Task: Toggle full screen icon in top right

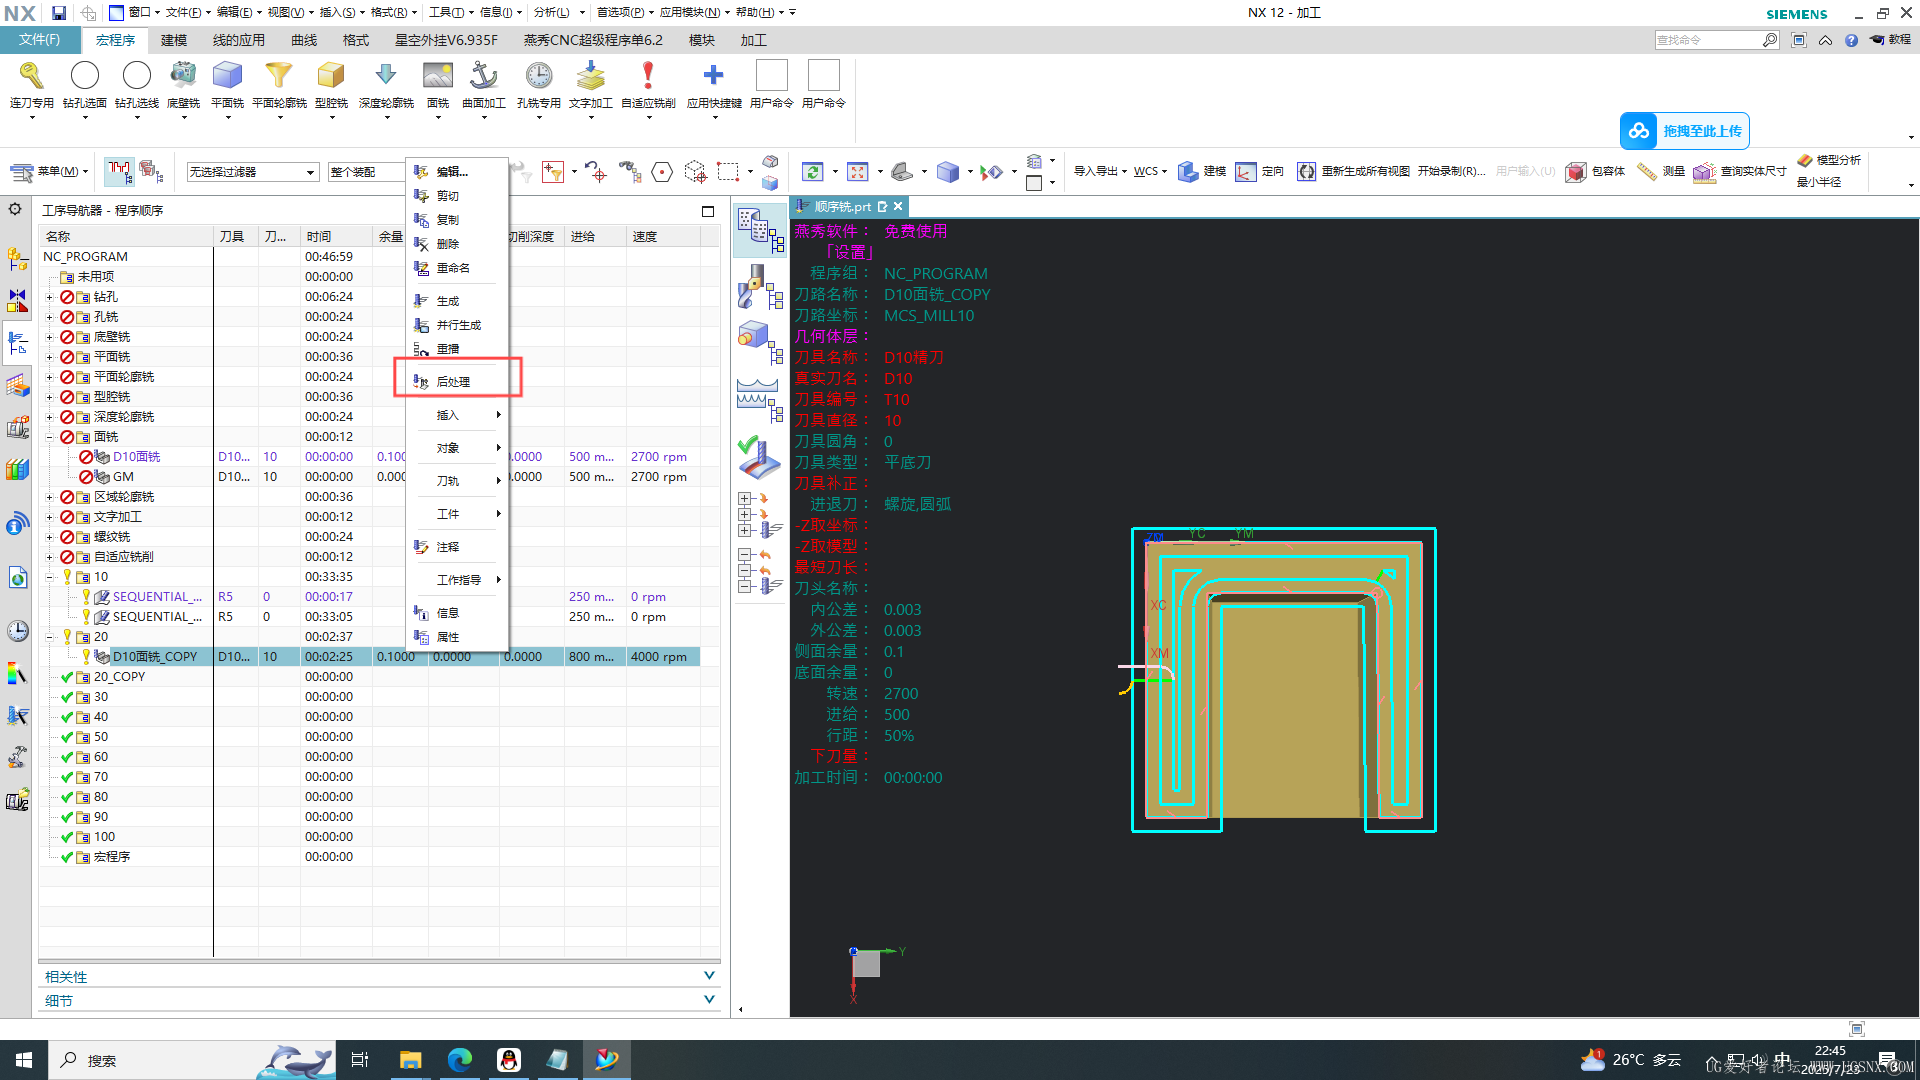Action: click(x=1799, y=40)
